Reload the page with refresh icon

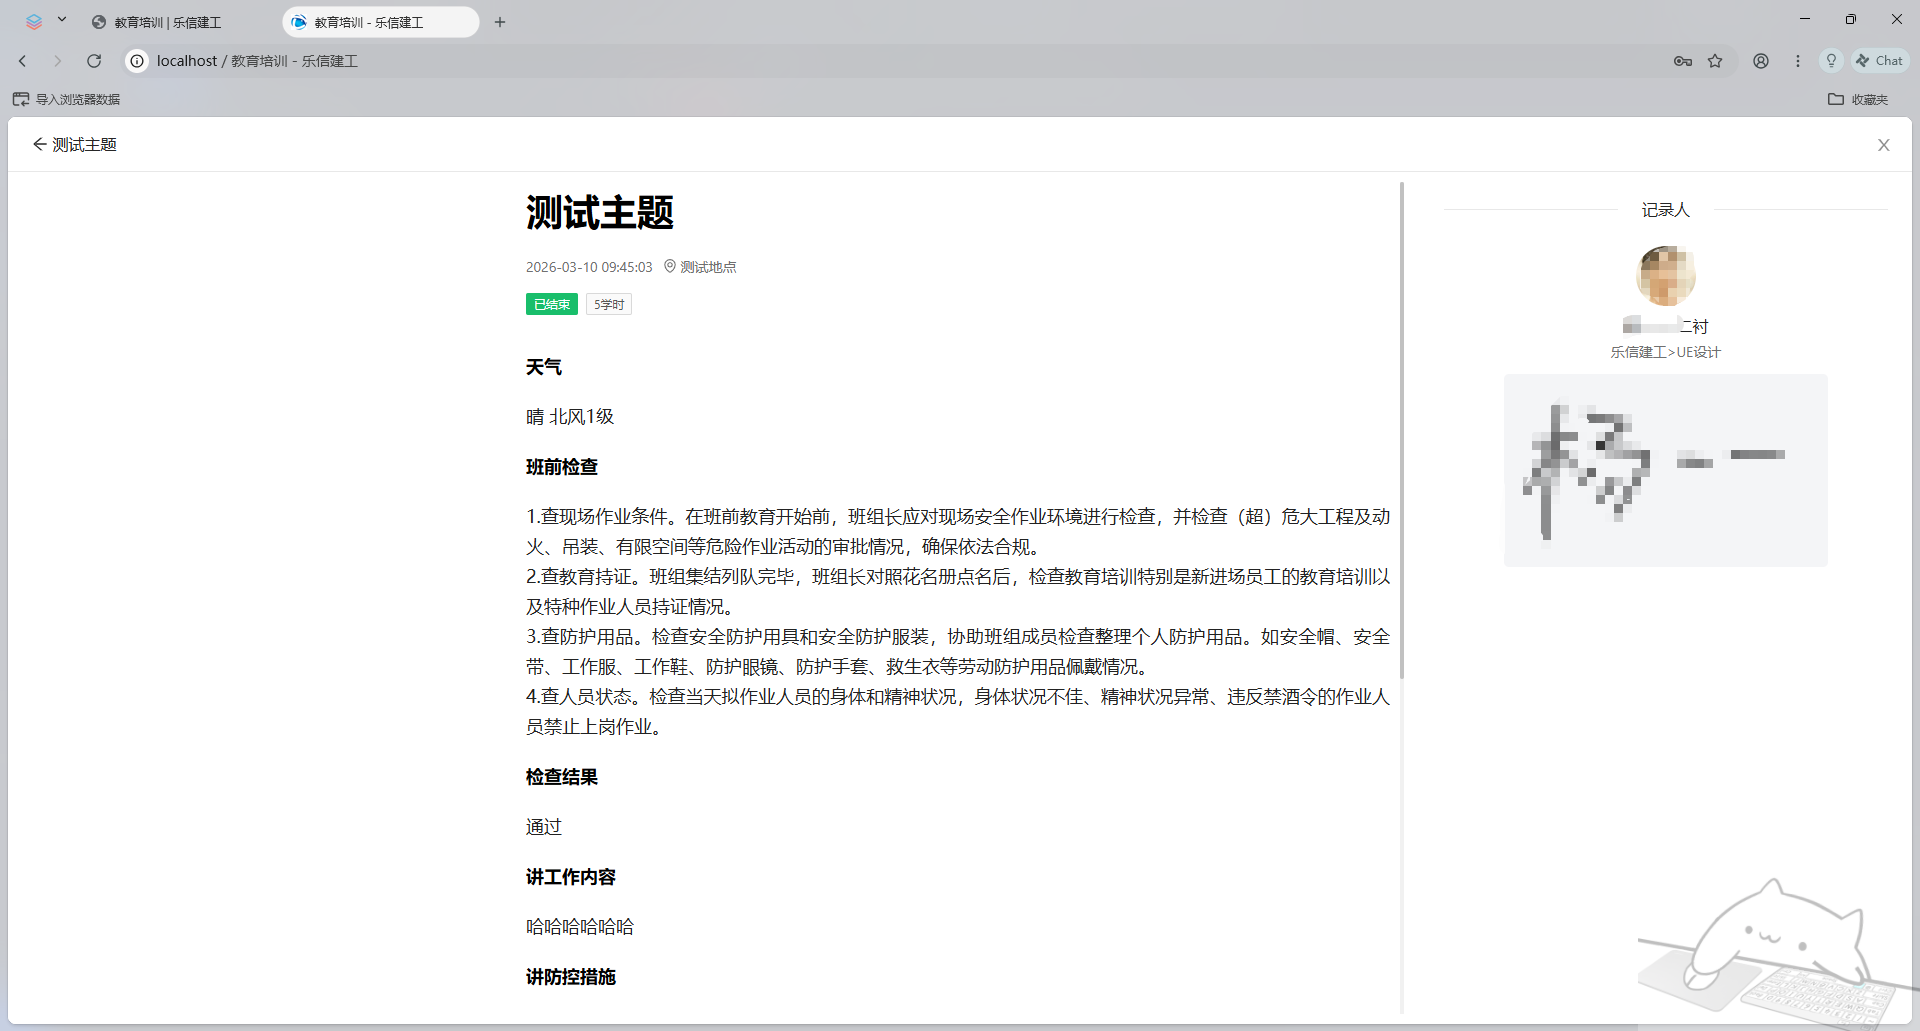click(94, 61)
